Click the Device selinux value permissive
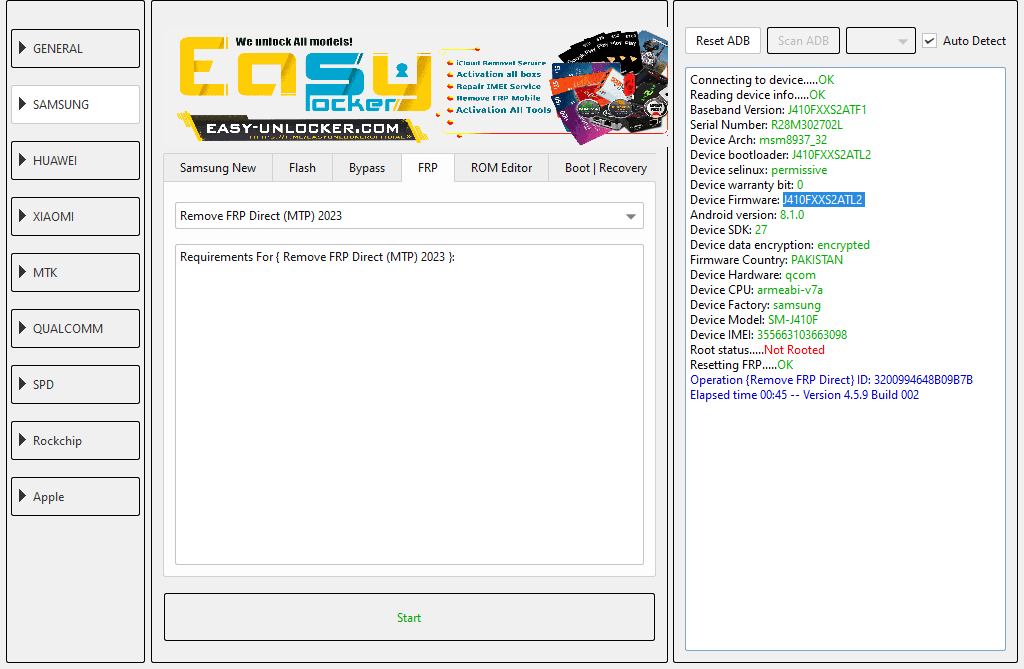Image resolution: width=1024 pixels, height=669 pixels. (x=799, y=170)
